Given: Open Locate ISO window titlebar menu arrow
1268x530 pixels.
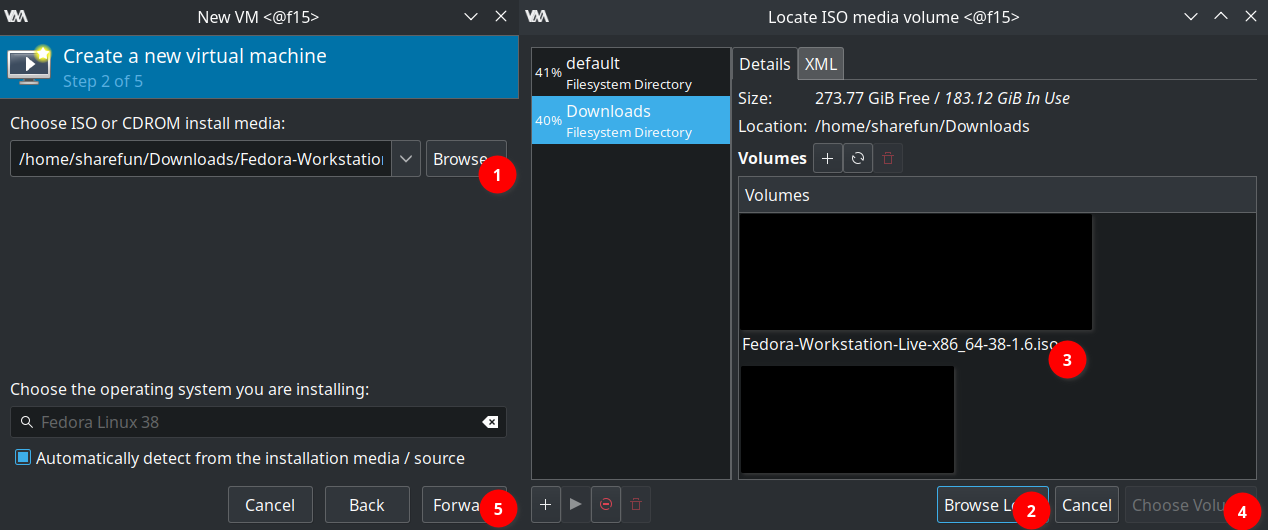Looking at the screenshot, I should pos(1190,16).
